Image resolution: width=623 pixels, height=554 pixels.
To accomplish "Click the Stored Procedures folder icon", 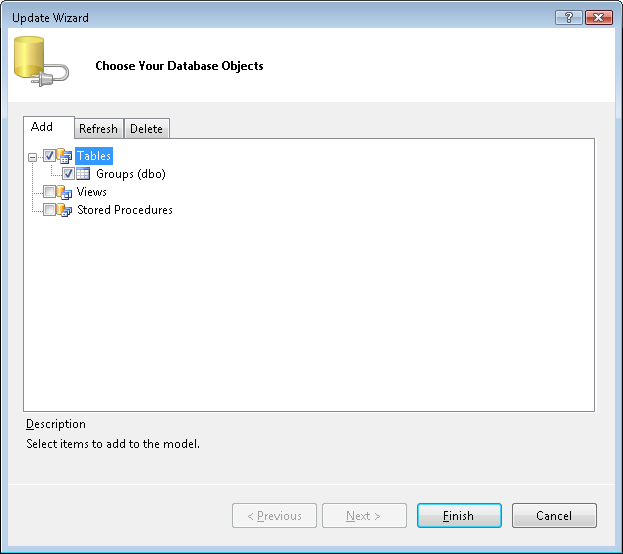I will click(x=64, y=210).
